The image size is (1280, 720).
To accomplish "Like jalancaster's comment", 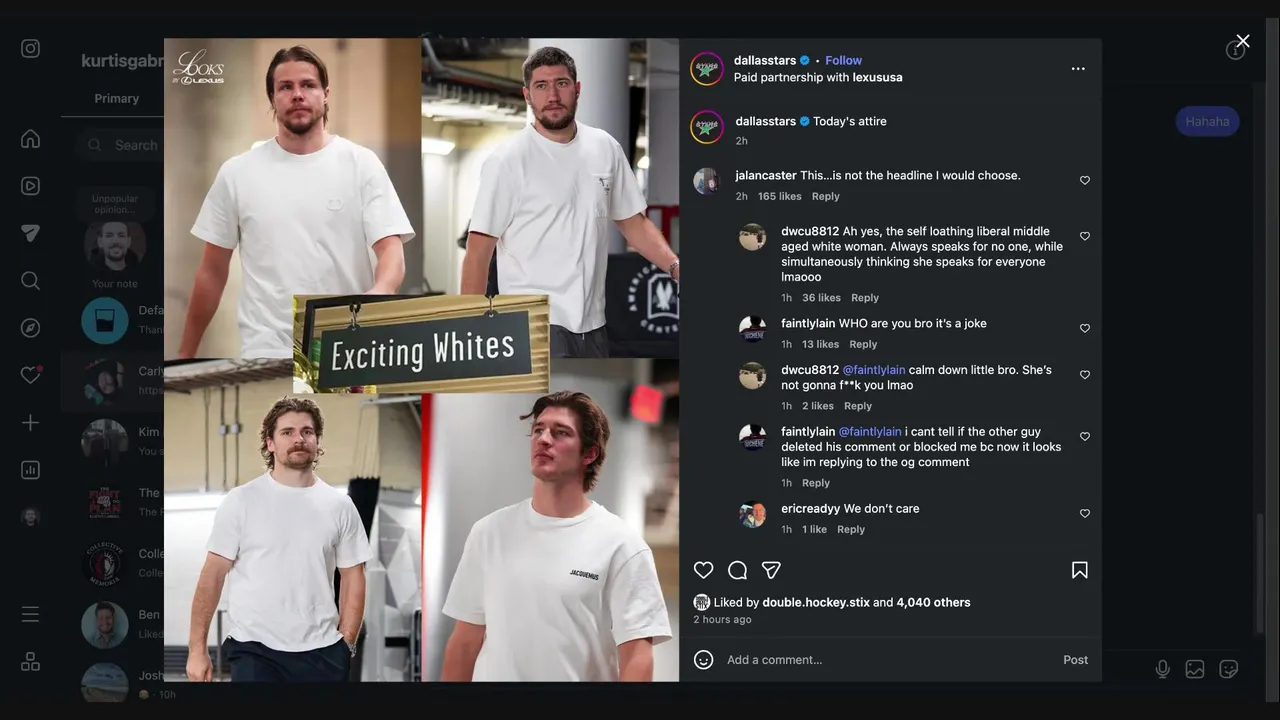I will [1085, 181].
